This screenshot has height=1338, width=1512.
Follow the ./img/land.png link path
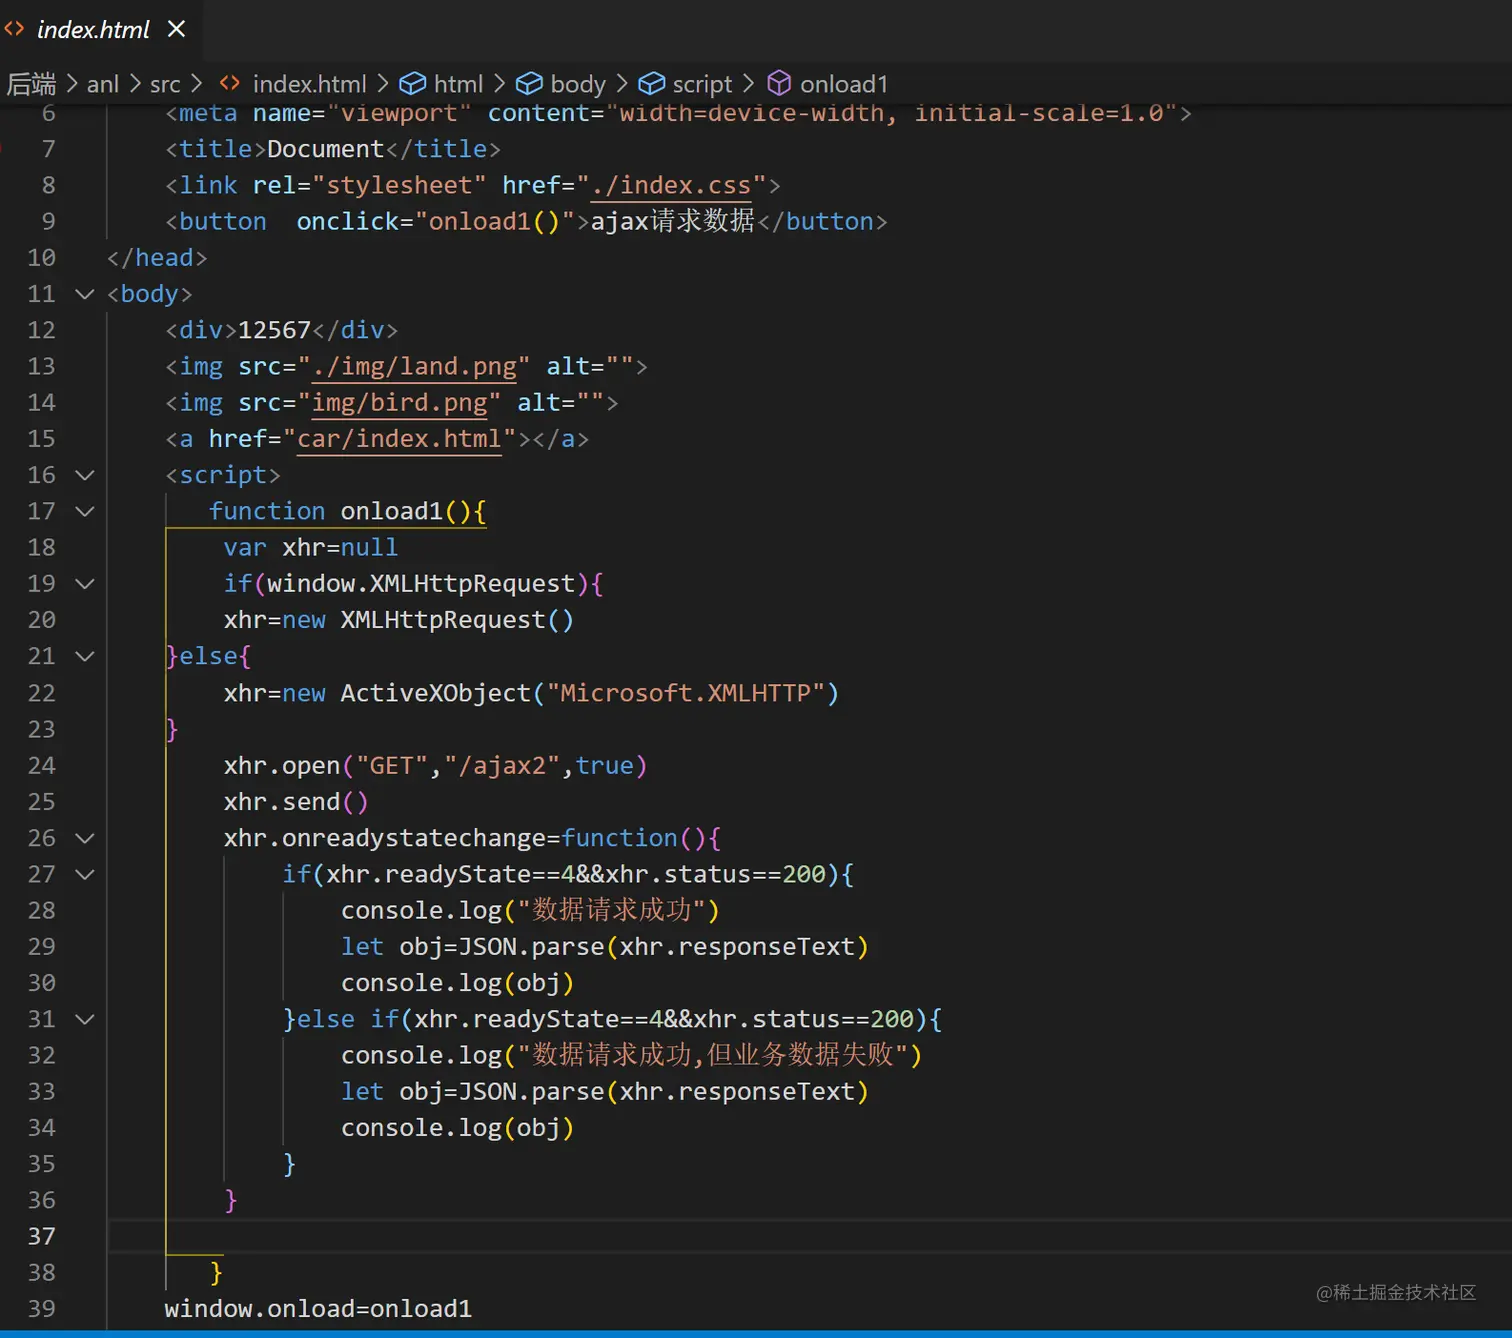tap(415, 367)
